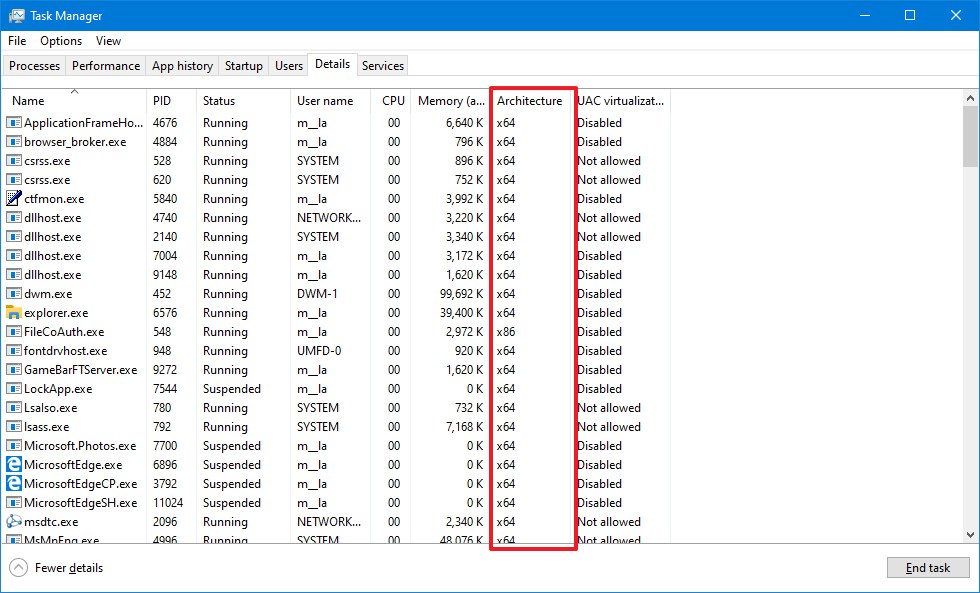Select the dllhost.exe row with PID 7004
The height and width of the screenshot is (593, 980).
pos(336,256)
